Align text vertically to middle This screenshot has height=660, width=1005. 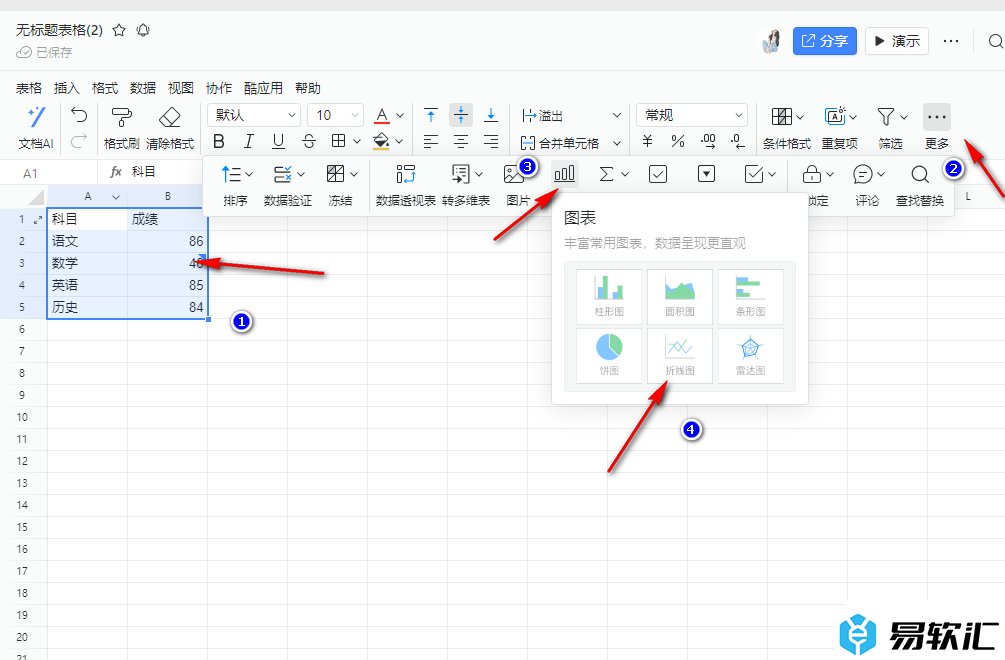click(461, 115)
